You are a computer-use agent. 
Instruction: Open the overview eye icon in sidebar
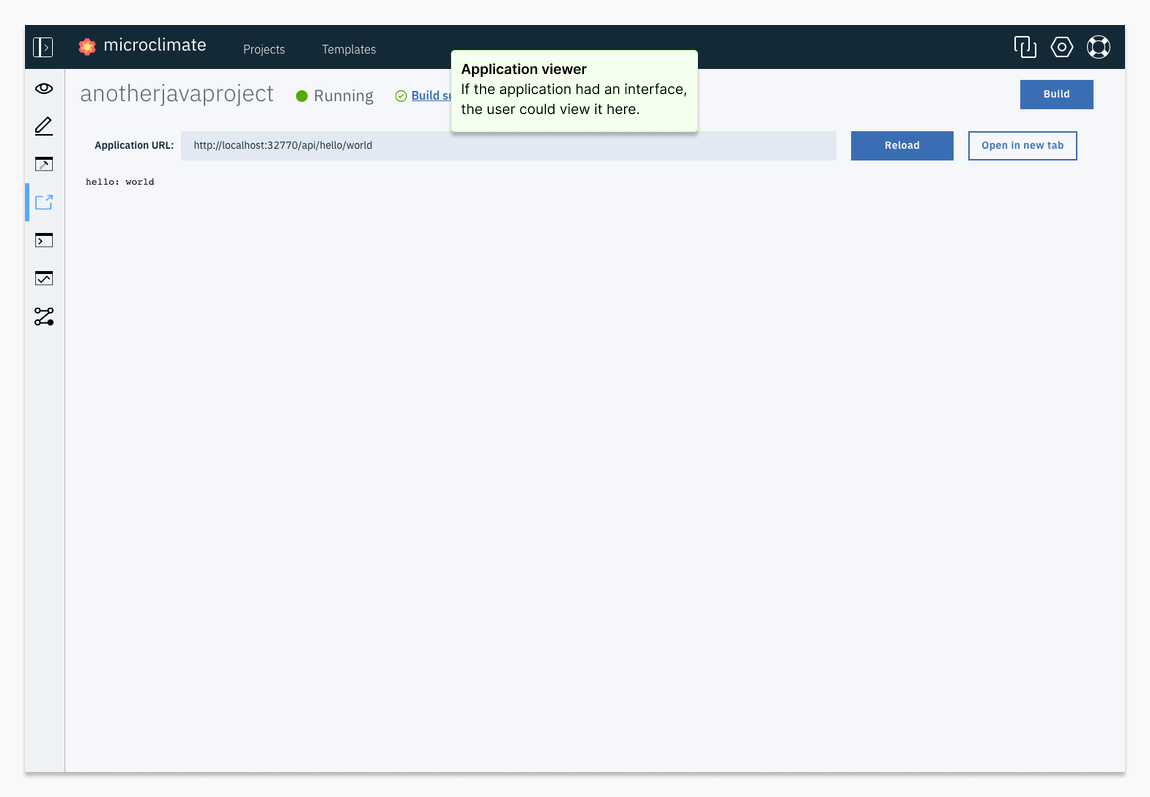pyautogui.click(x=44, y=88)
